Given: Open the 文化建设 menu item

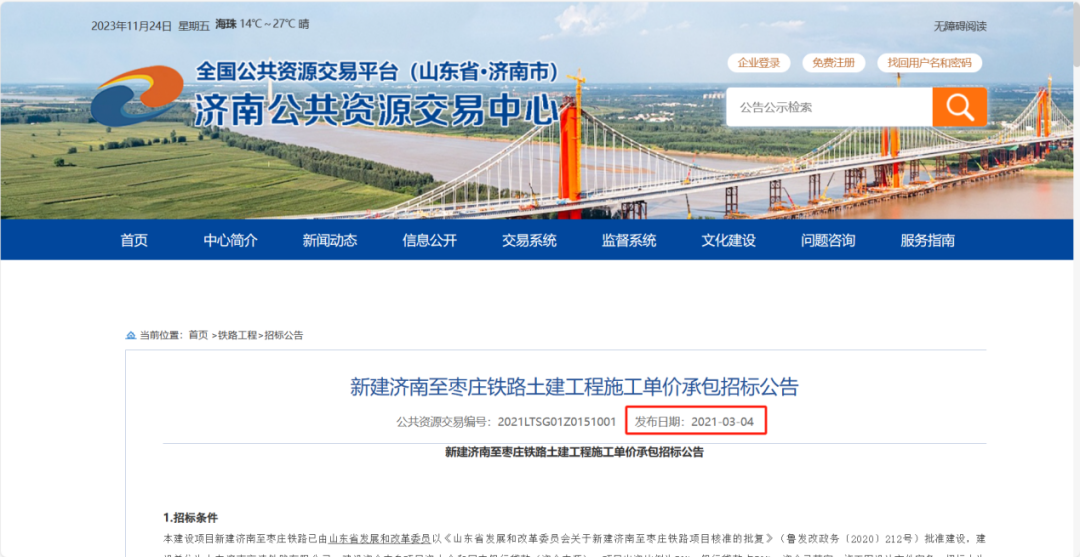Looking at the screenshot, I should [x=729, y=240].
